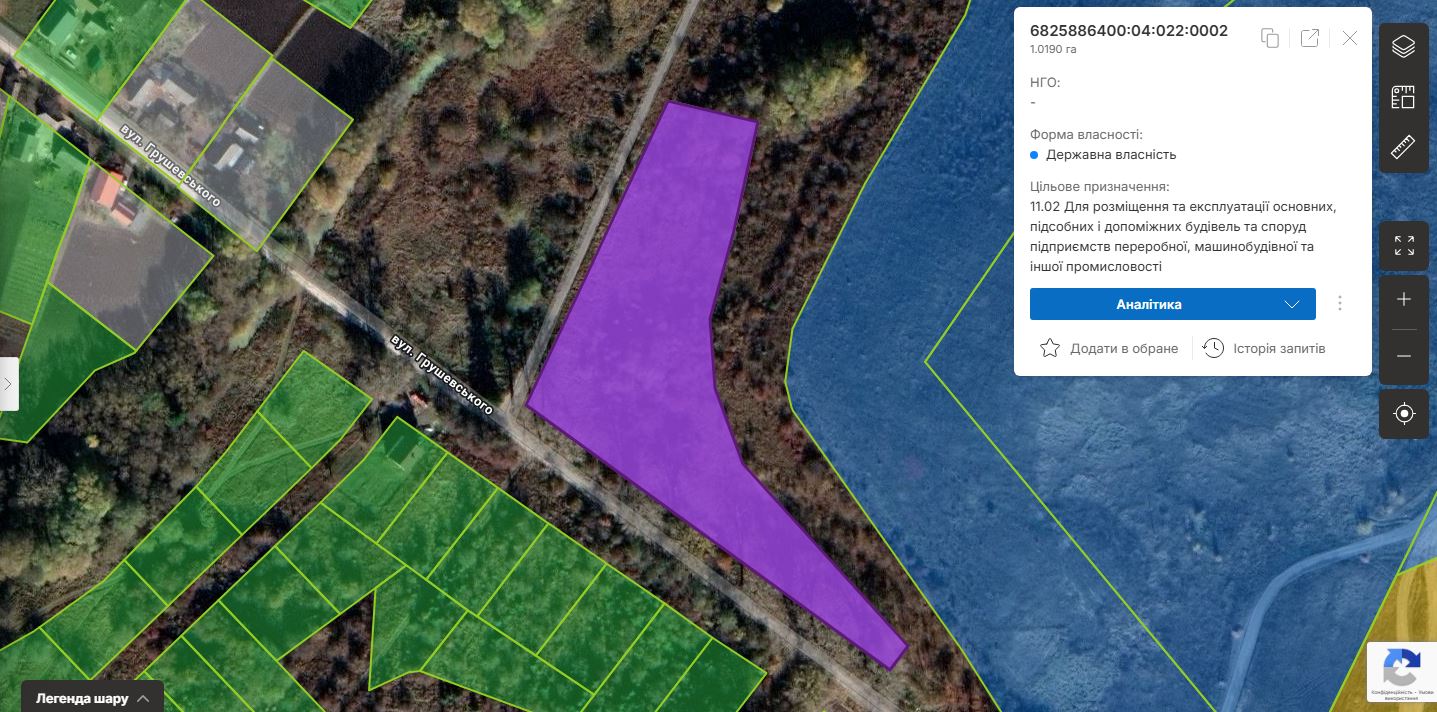
Task: Open the cadastral map tool icon
Action: click(1404, 97)
